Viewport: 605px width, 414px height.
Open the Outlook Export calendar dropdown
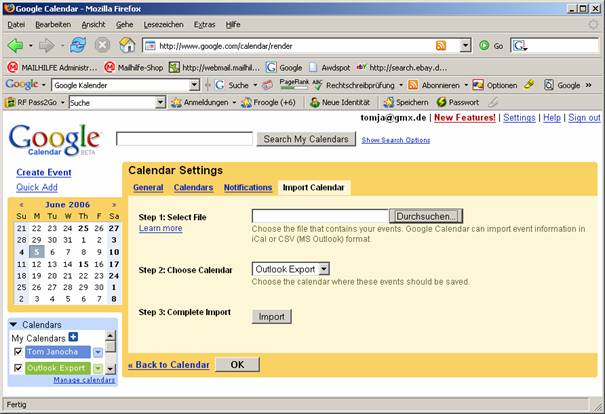tap(324, 269)
